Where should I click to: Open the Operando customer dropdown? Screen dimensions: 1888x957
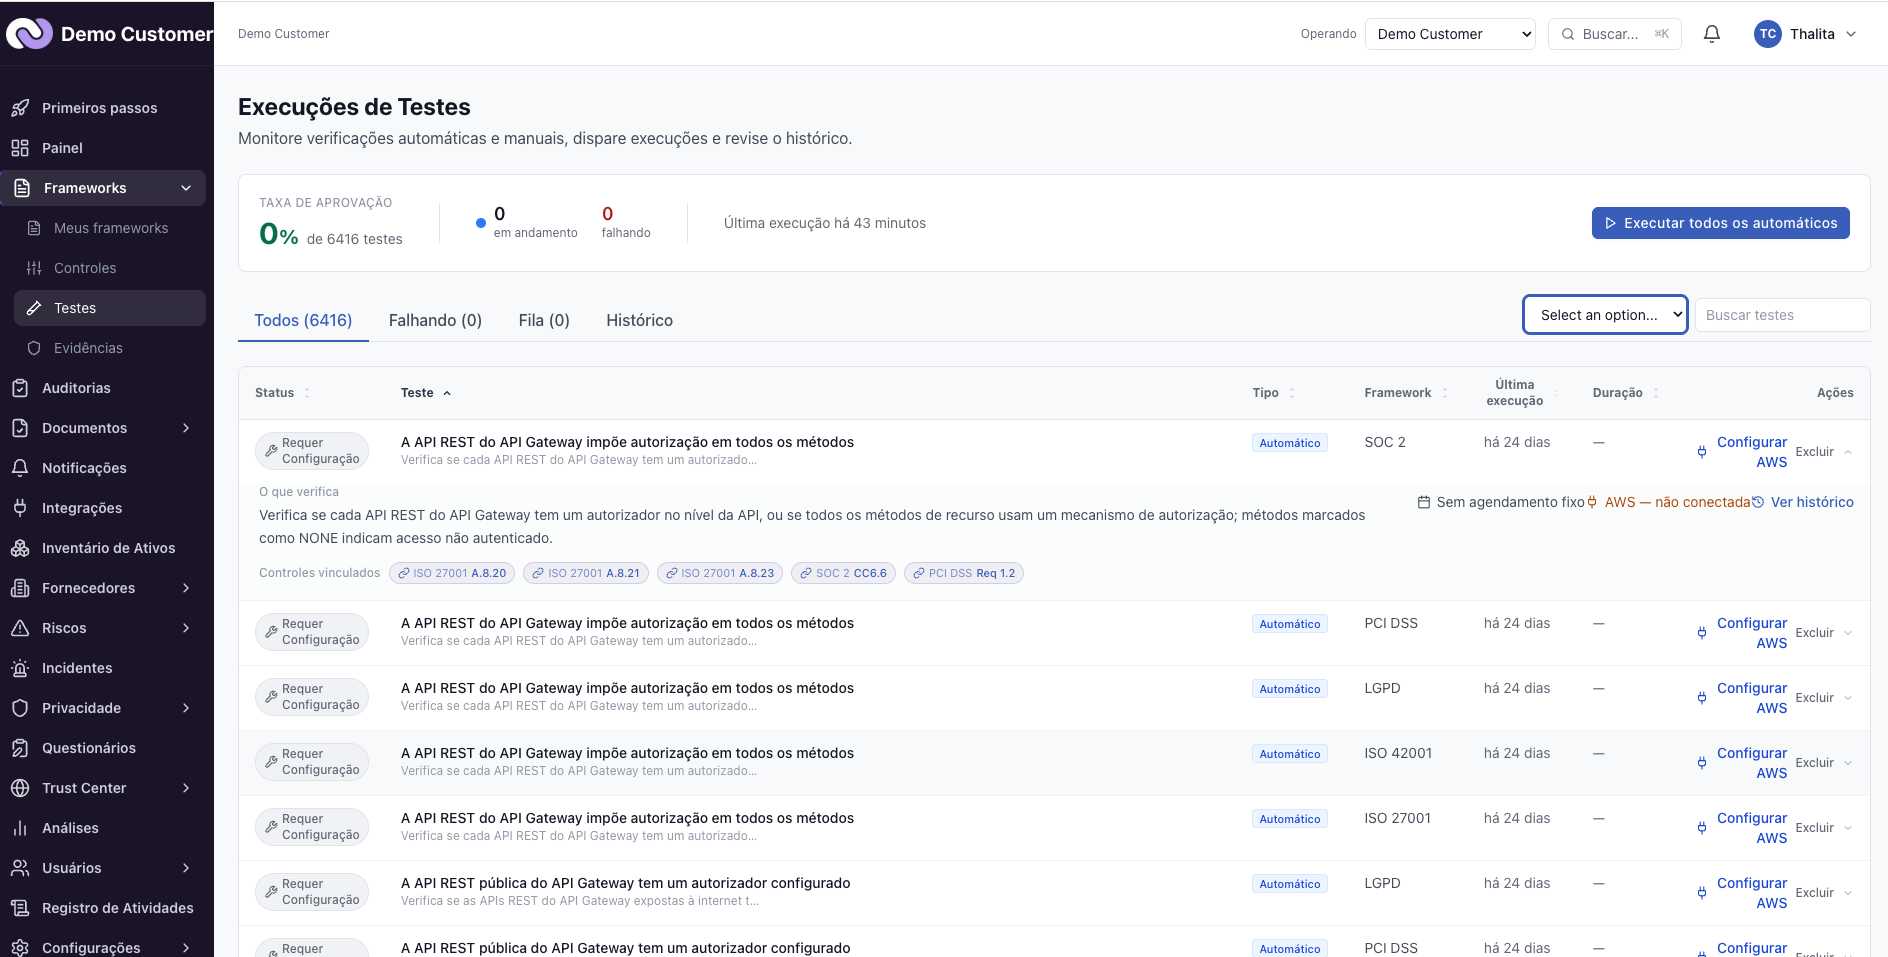(1450, 34)
